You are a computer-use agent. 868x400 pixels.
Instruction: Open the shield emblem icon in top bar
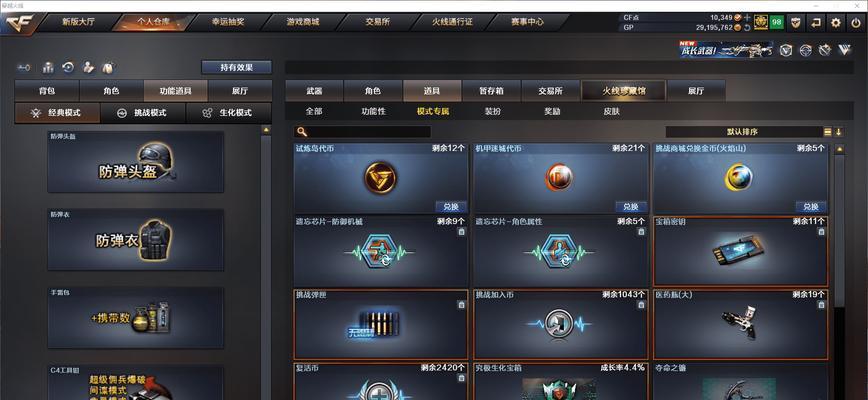tap(795, 23)
